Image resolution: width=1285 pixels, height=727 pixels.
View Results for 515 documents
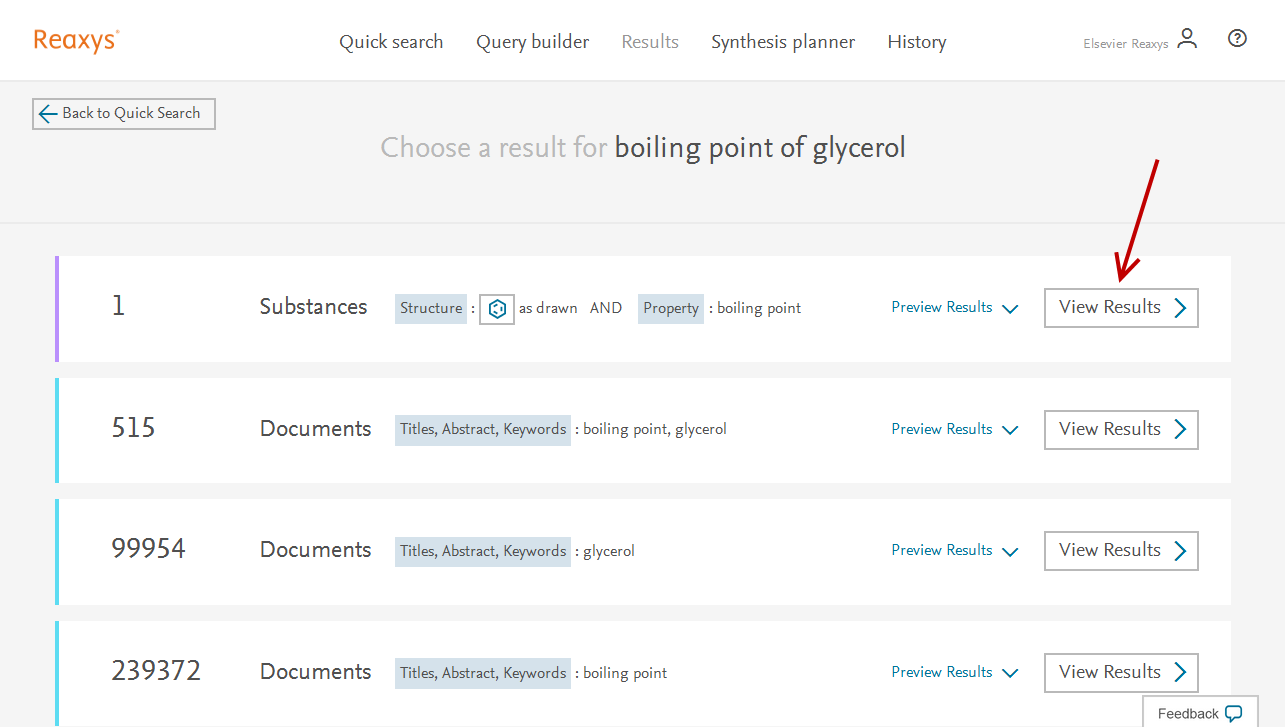1121,429
